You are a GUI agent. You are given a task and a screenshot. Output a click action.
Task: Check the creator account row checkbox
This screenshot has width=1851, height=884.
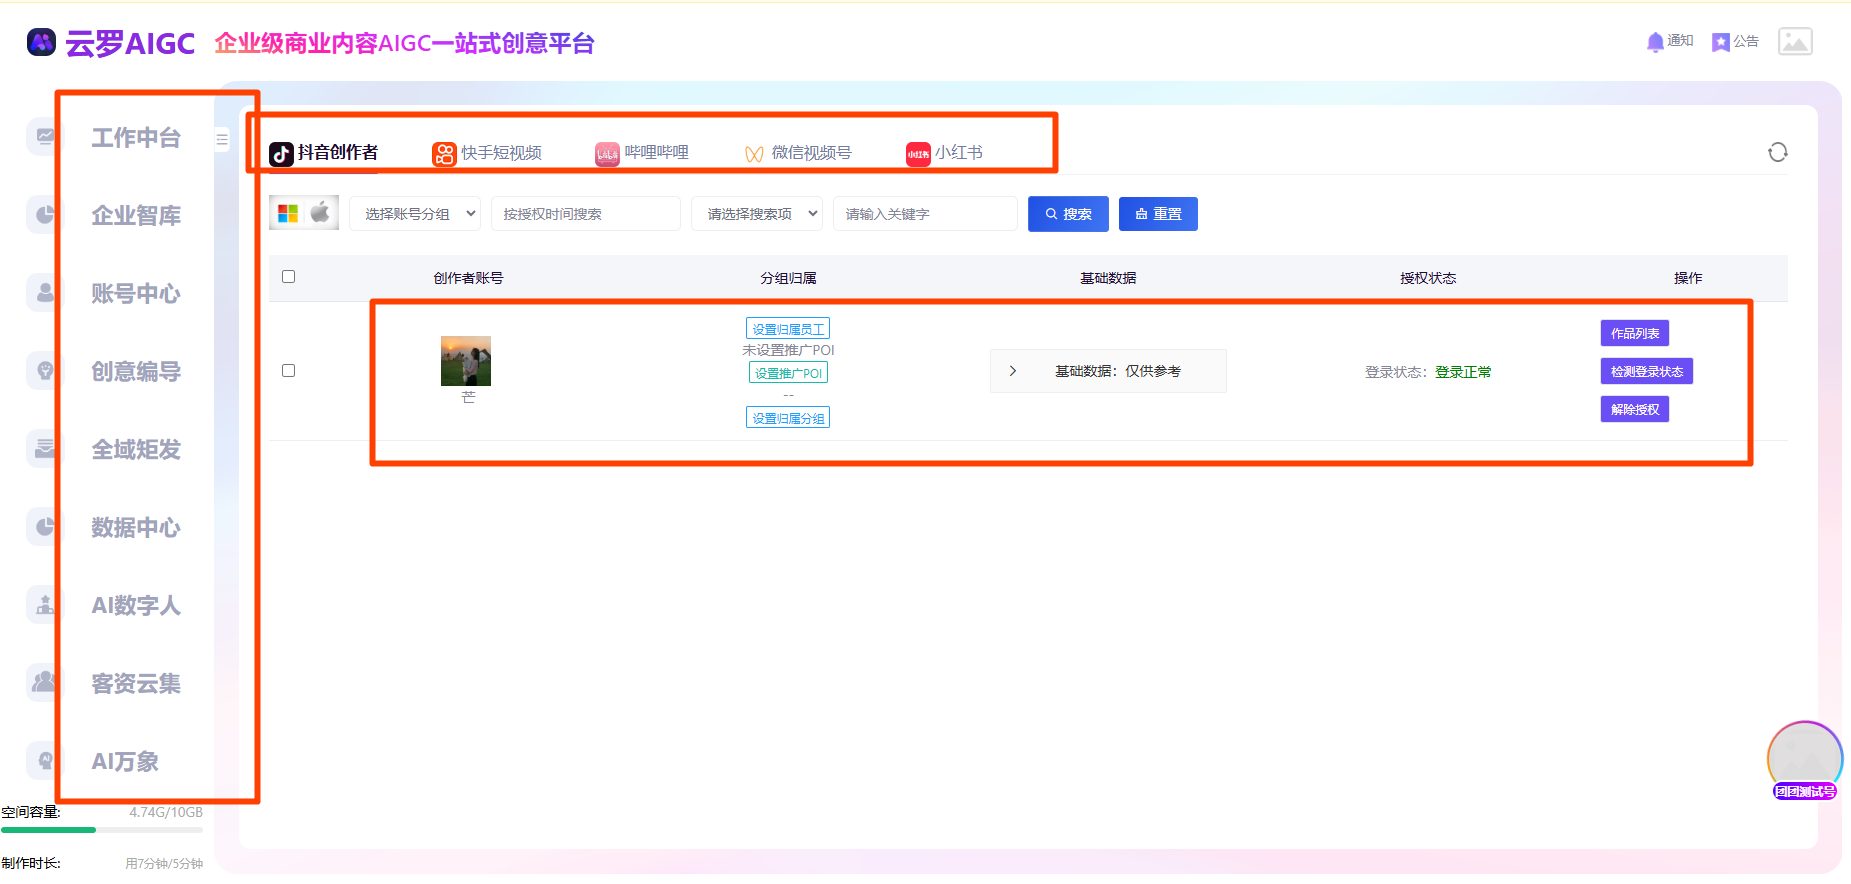click(289, 371)
